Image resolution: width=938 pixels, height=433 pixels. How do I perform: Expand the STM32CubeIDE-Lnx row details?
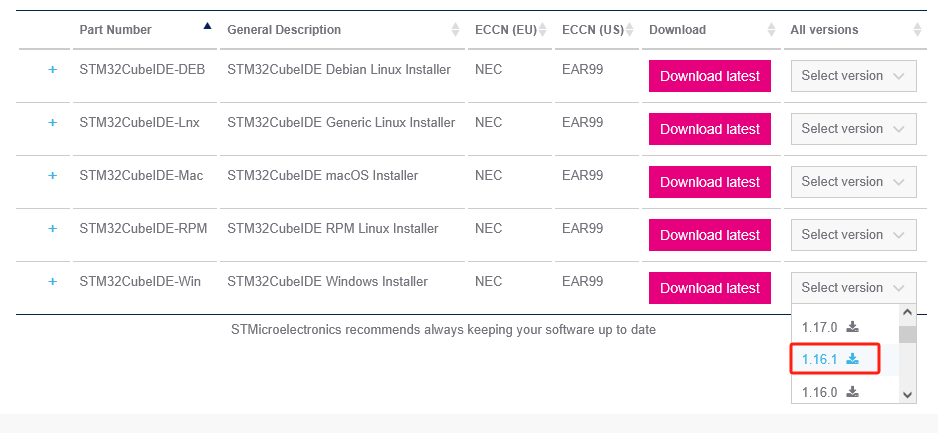click(x=53, y=123)
